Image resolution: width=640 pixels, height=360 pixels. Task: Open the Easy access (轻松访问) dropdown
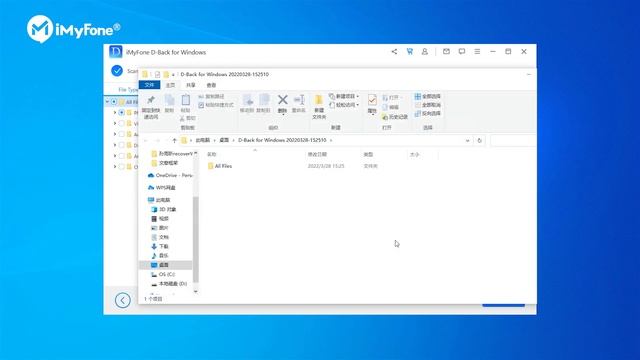tap(344, 105)
